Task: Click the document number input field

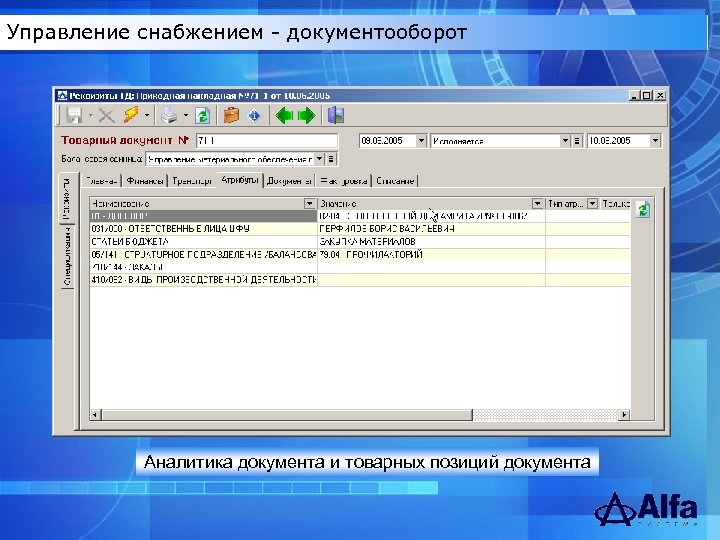Action: pyautogui.click(x=267, y=141)
